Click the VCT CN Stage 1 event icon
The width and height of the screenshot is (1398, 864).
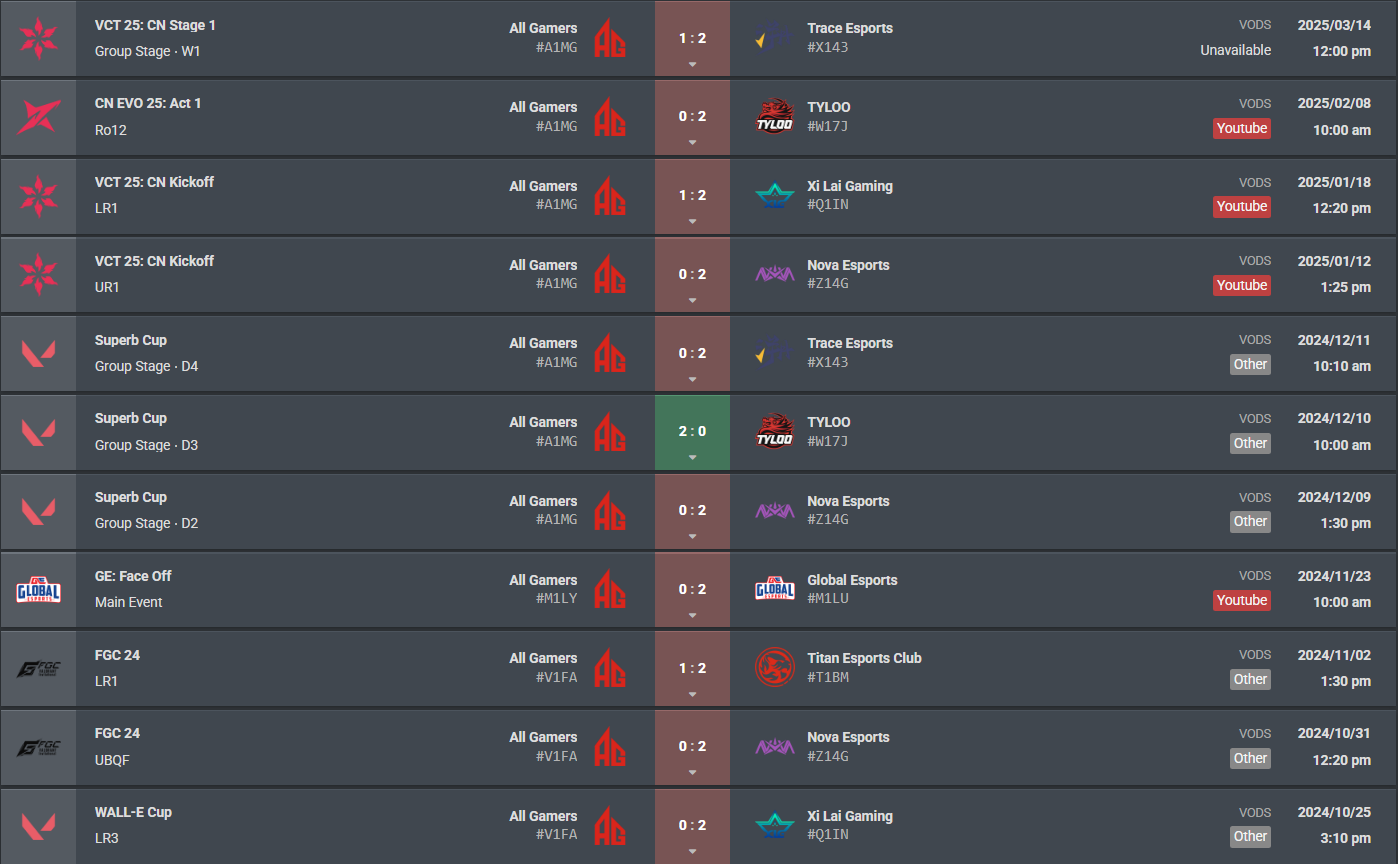tap(38, 39)
